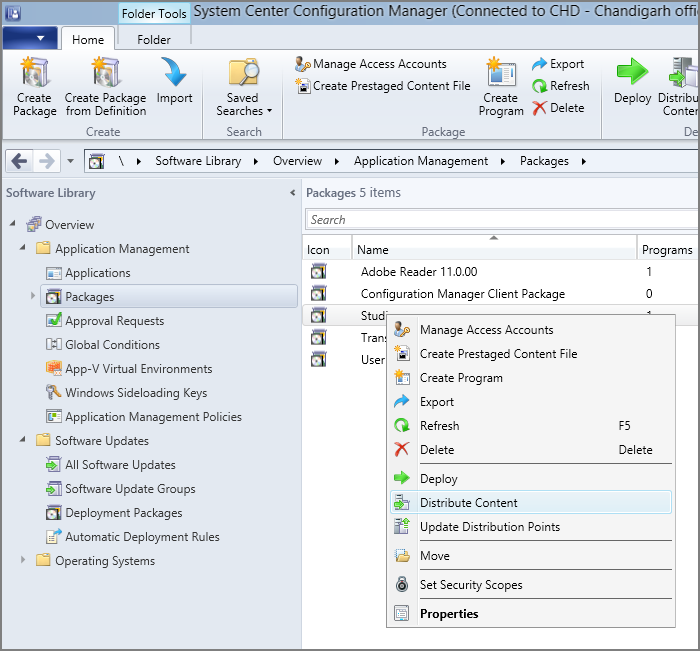Viewport: 700px width, 651px height.
Task: Collapse the Software Updates folder node
Action: click(x=23, y=441)
